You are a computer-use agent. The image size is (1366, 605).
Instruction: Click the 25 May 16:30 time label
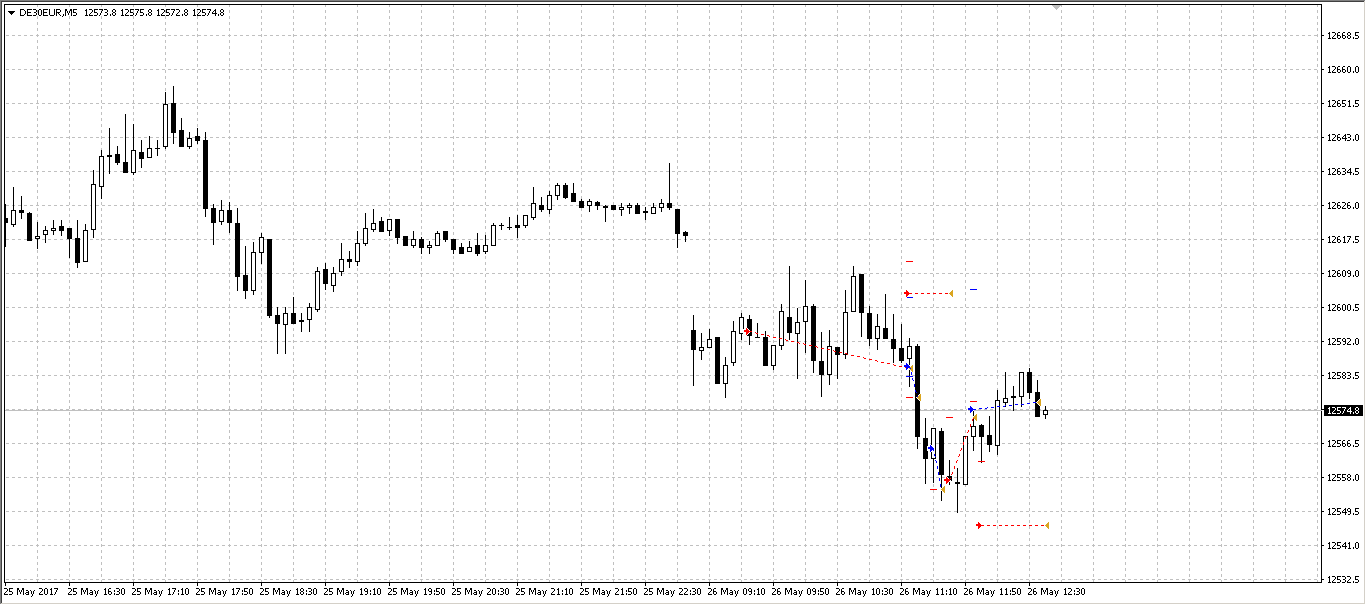pyautogui.click(x=98, y=592)
